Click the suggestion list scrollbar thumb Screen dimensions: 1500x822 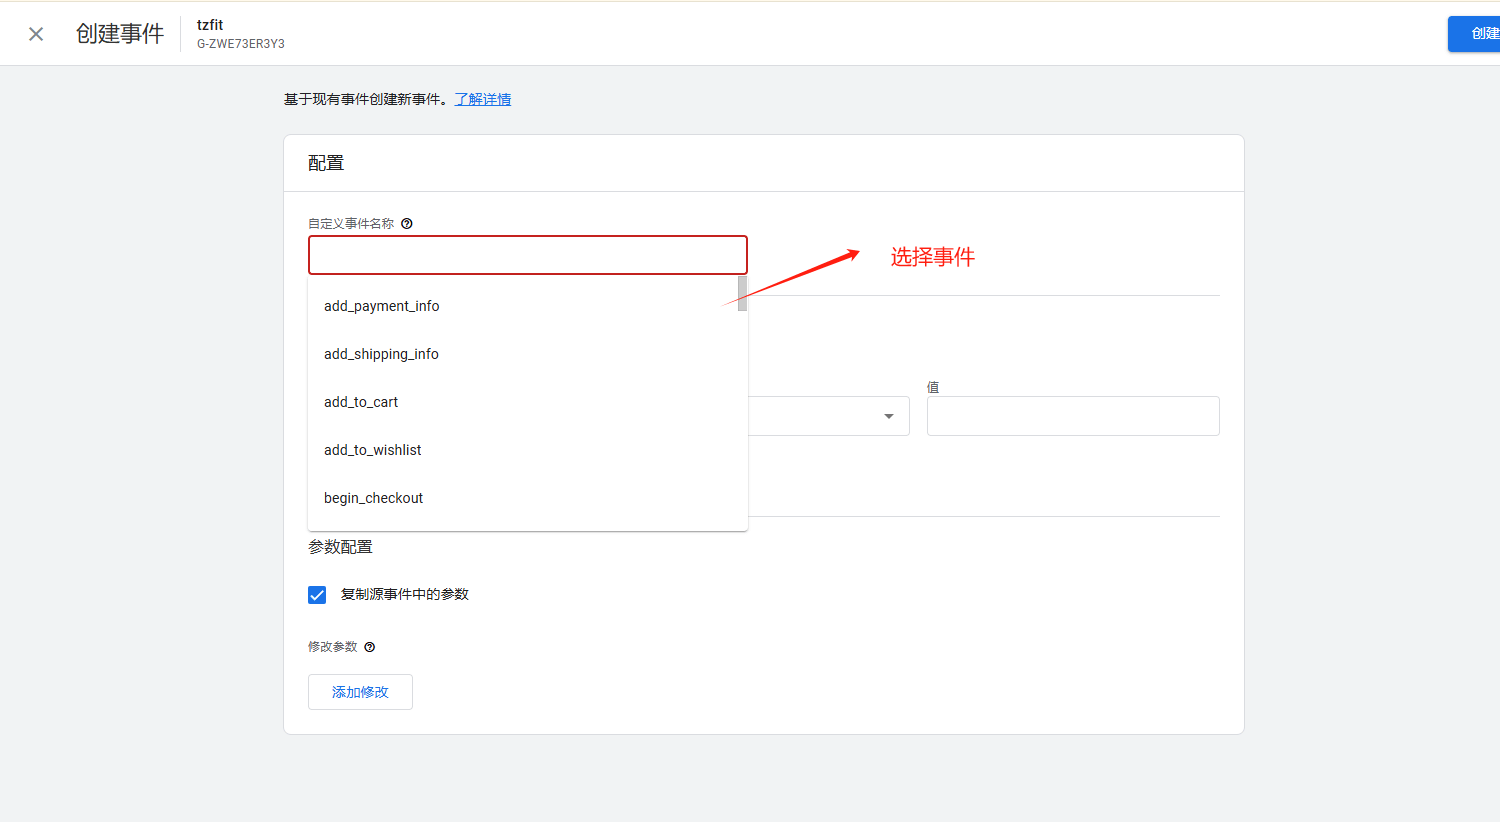(x=742, y=293)
